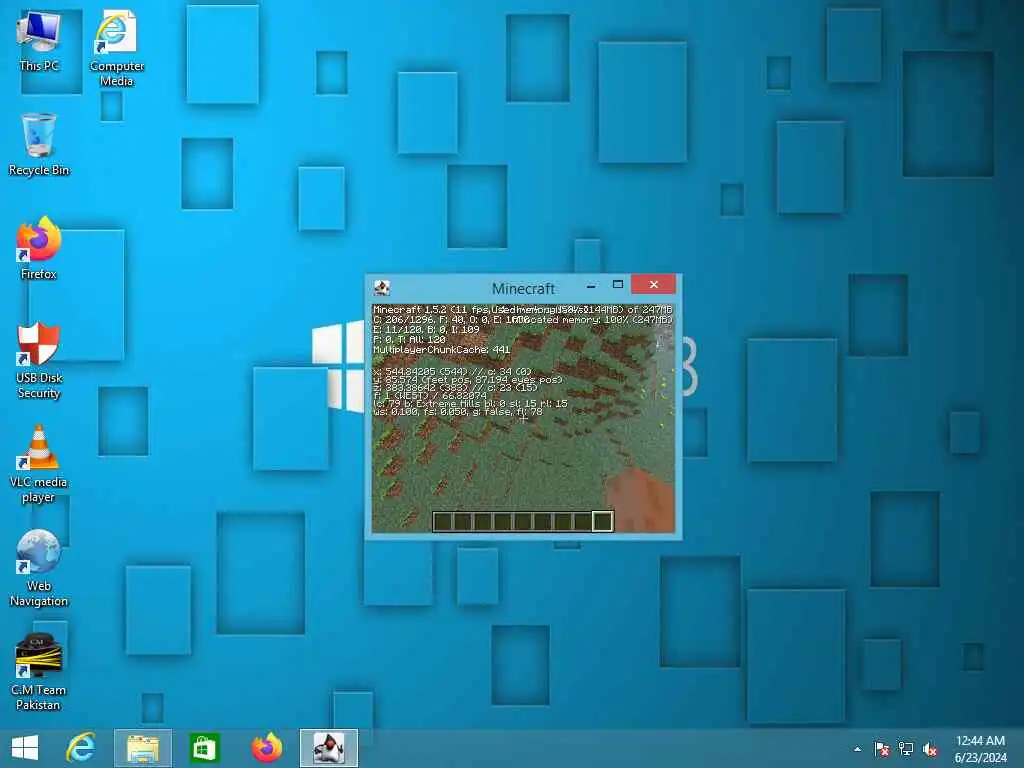Image resolution: width=1024 pixels, height=768 pixels.
Task: Open Internet Explorer from the taskbar
Action: click(x=81, y=748)
